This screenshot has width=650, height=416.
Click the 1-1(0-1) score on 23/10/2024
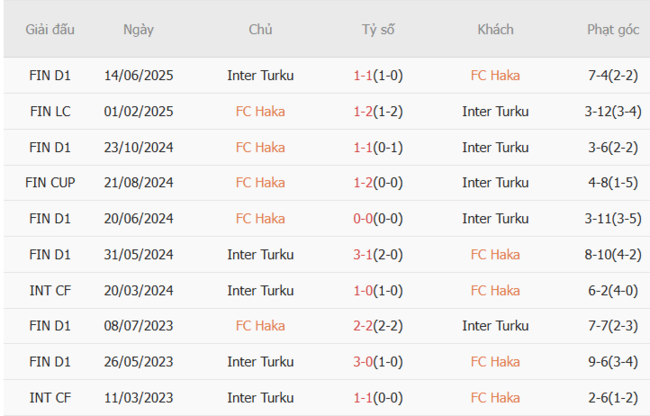378,147
